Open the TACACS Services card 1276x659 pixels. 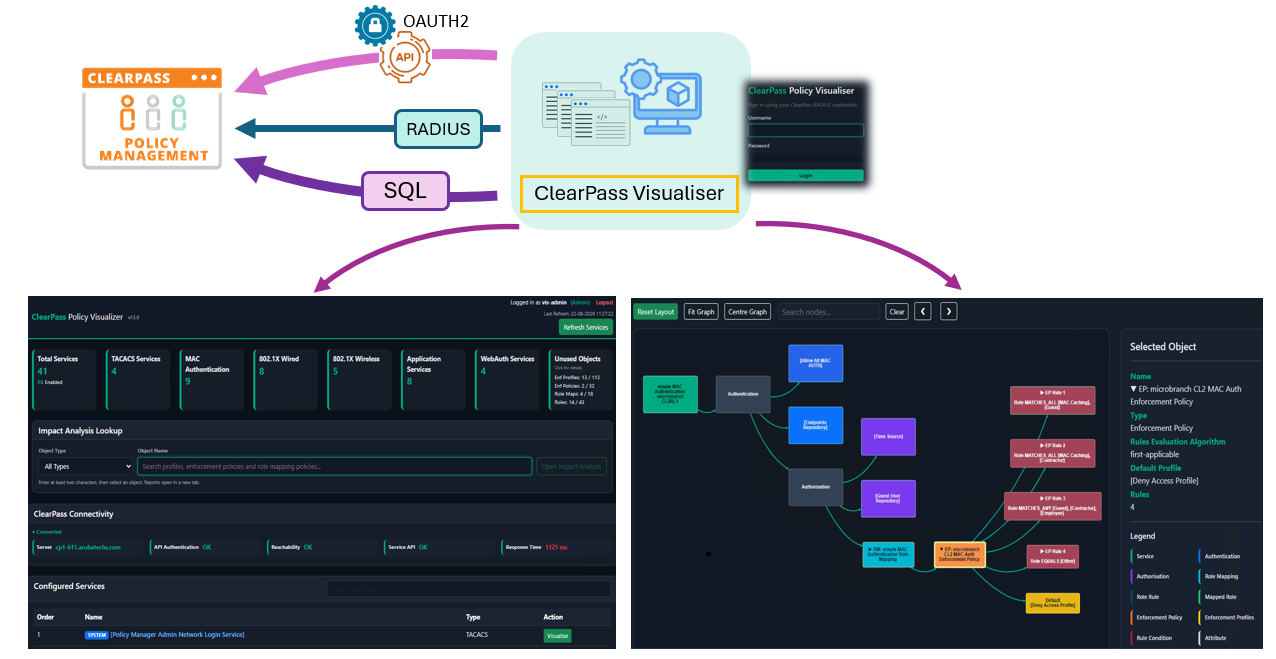point(138,379)
